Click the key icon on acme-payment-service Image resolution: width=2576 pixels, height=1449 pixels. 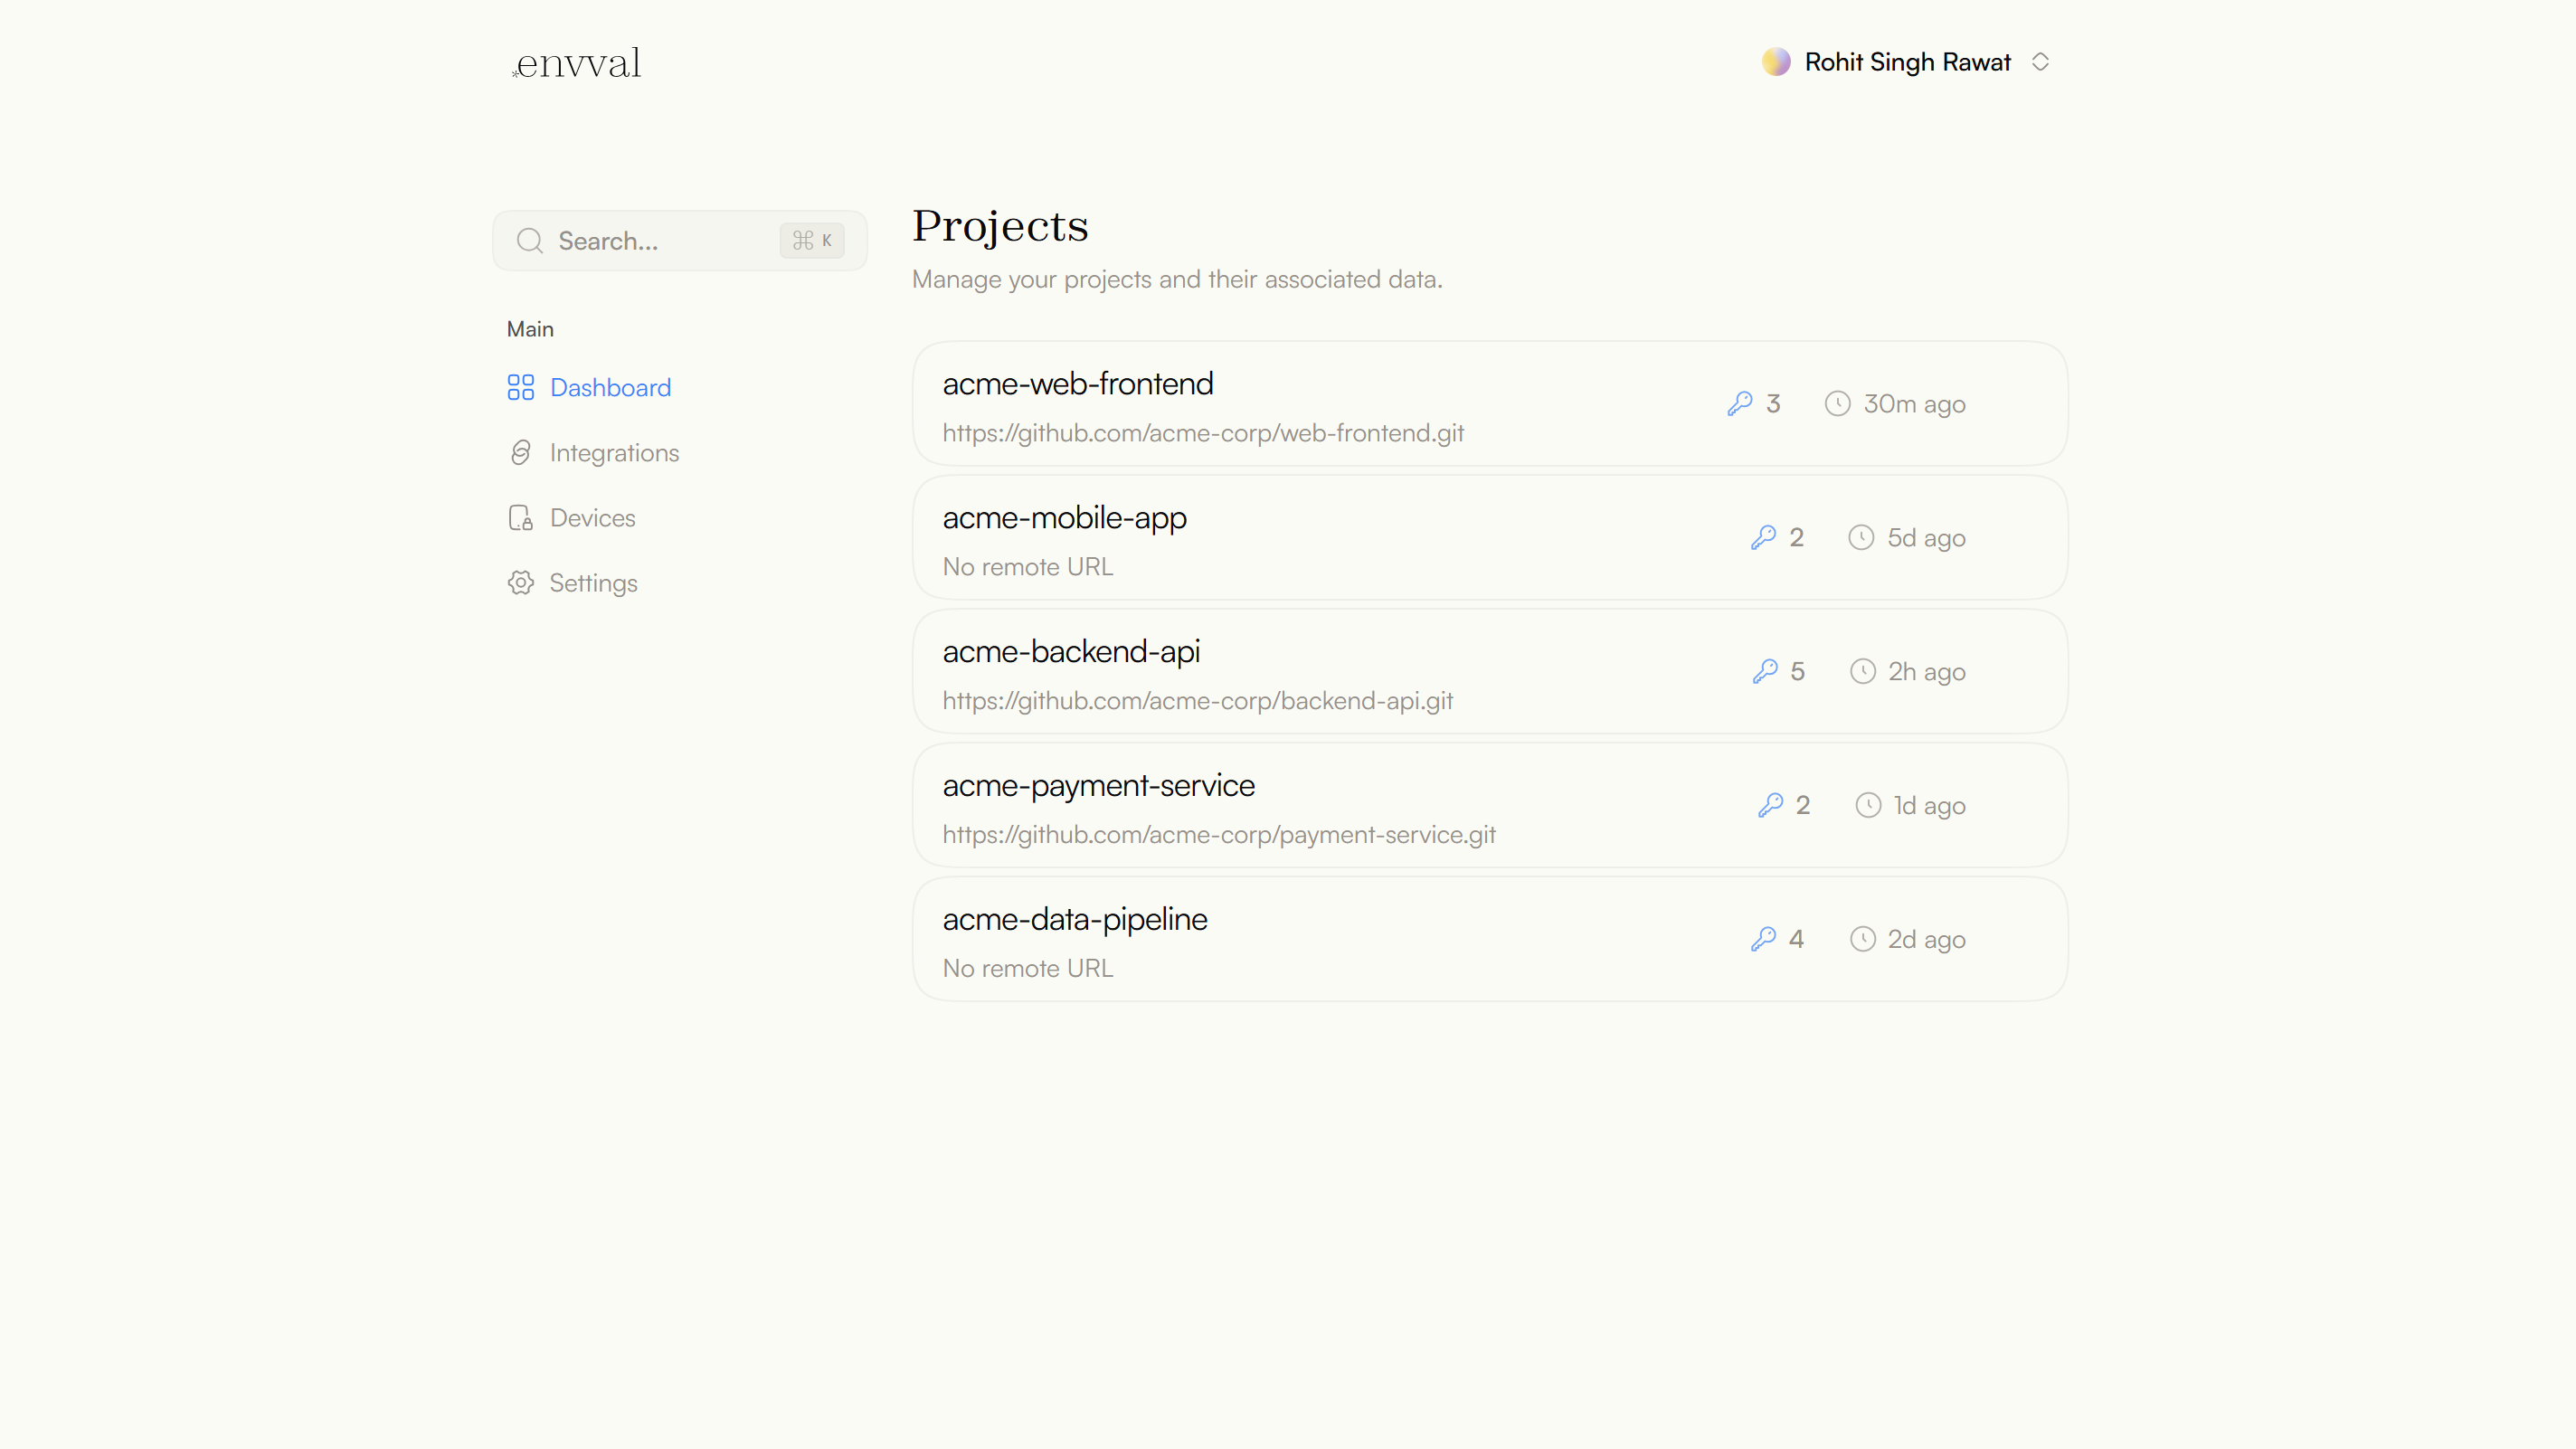coord(1770,804)
